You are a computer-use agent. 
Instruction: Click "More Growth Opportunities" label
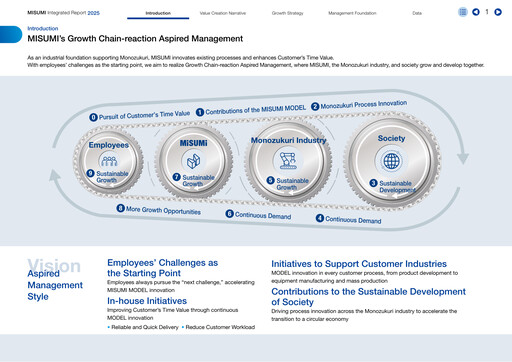click(163, 210)
